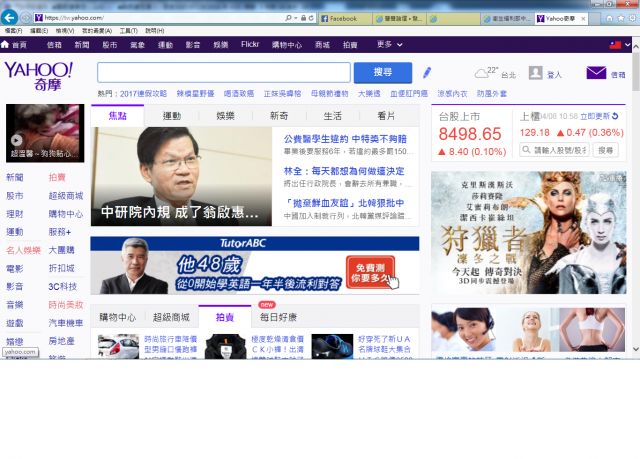
Task: Click the Yahoo home house icon
Action: click(x=5, y=44)
